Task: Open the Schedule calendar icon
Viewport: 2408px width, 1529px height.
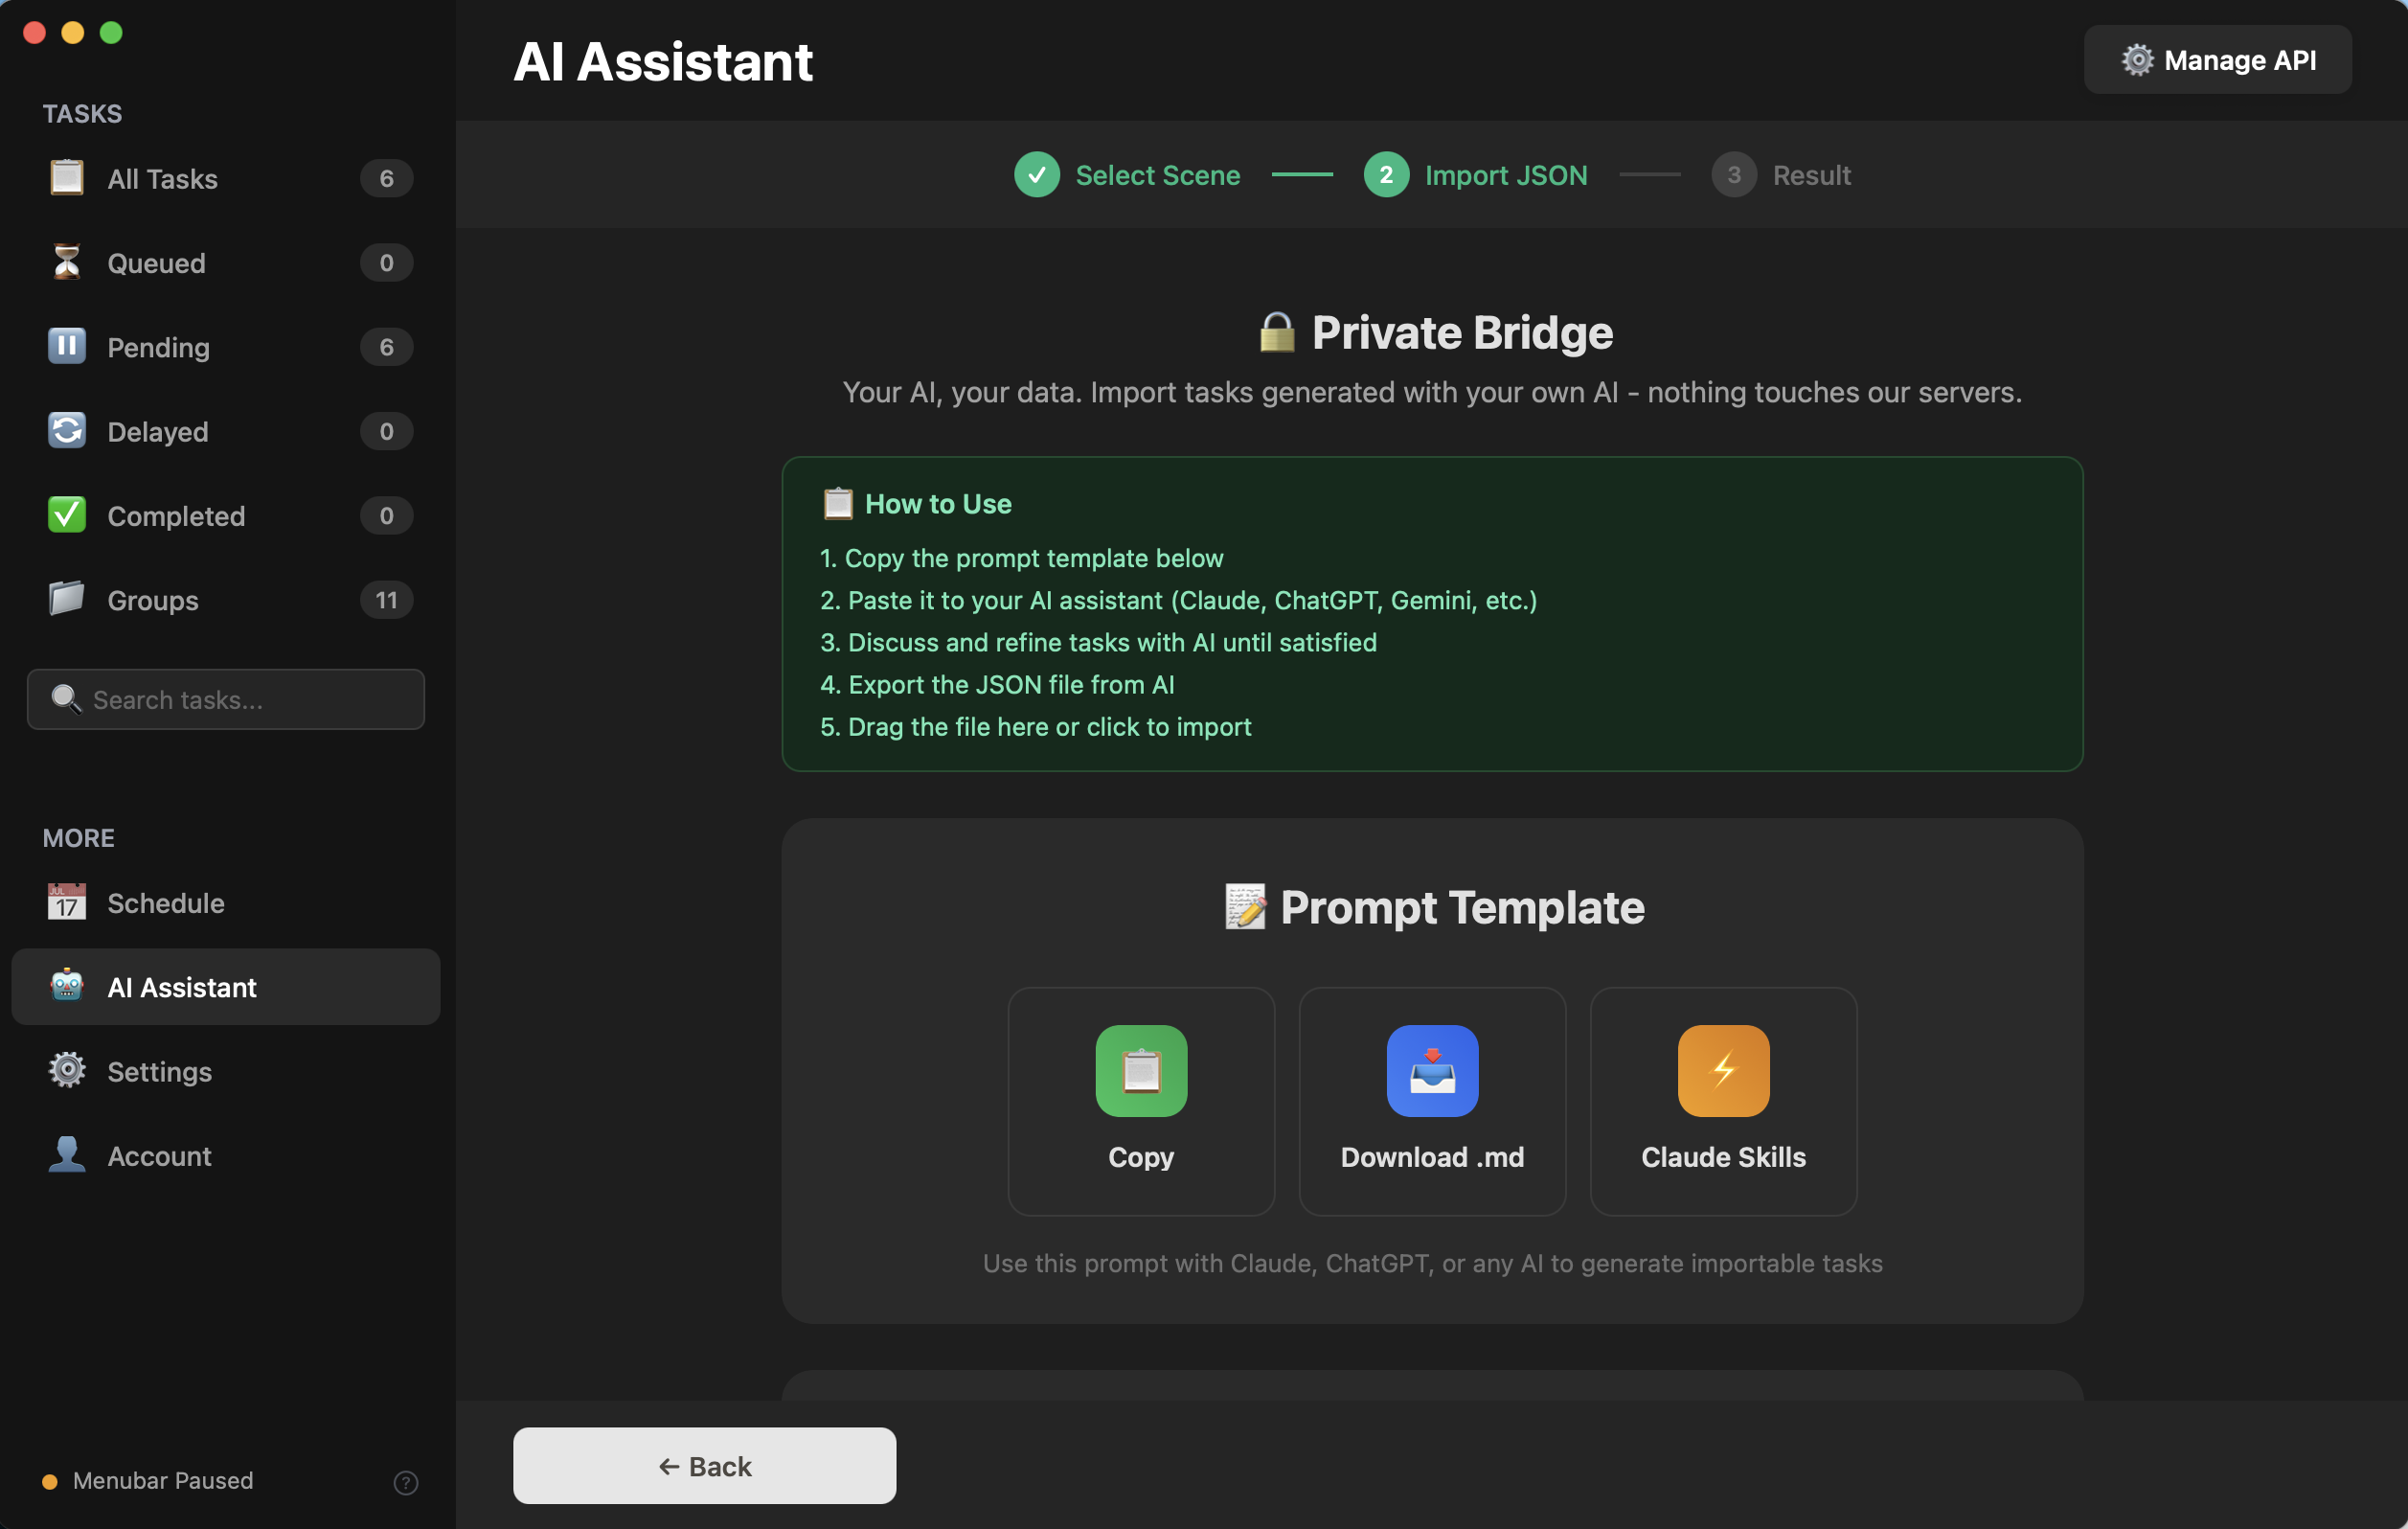Action: [66, 902]
